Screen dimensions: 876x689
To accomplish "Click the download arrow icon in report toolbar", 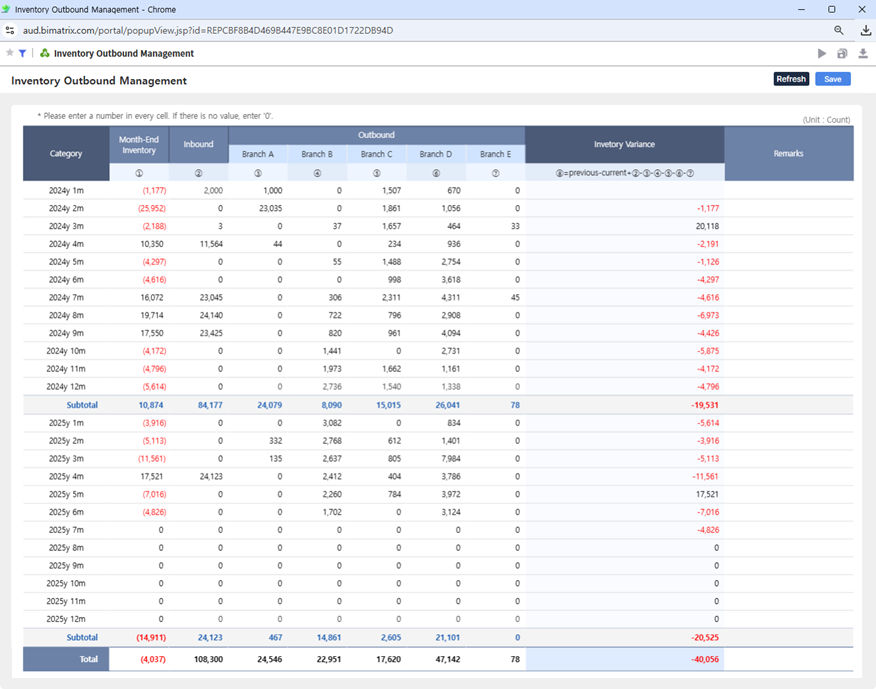I will click(862, 53).
